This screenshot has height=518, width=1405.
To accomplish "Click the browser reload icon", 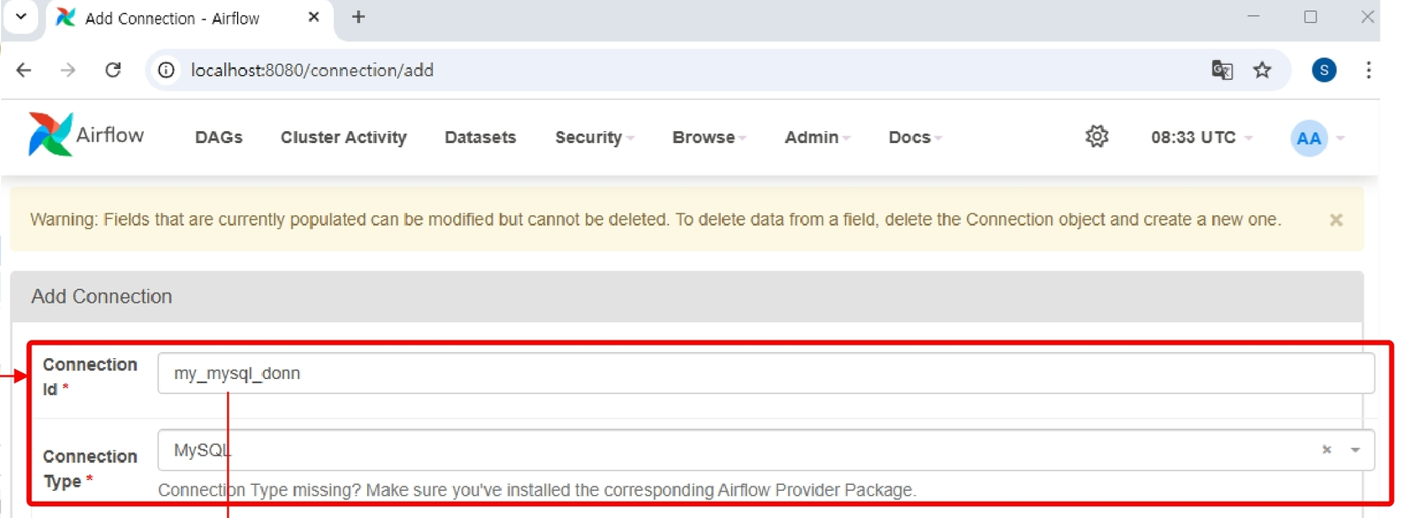I will (113, 70).
